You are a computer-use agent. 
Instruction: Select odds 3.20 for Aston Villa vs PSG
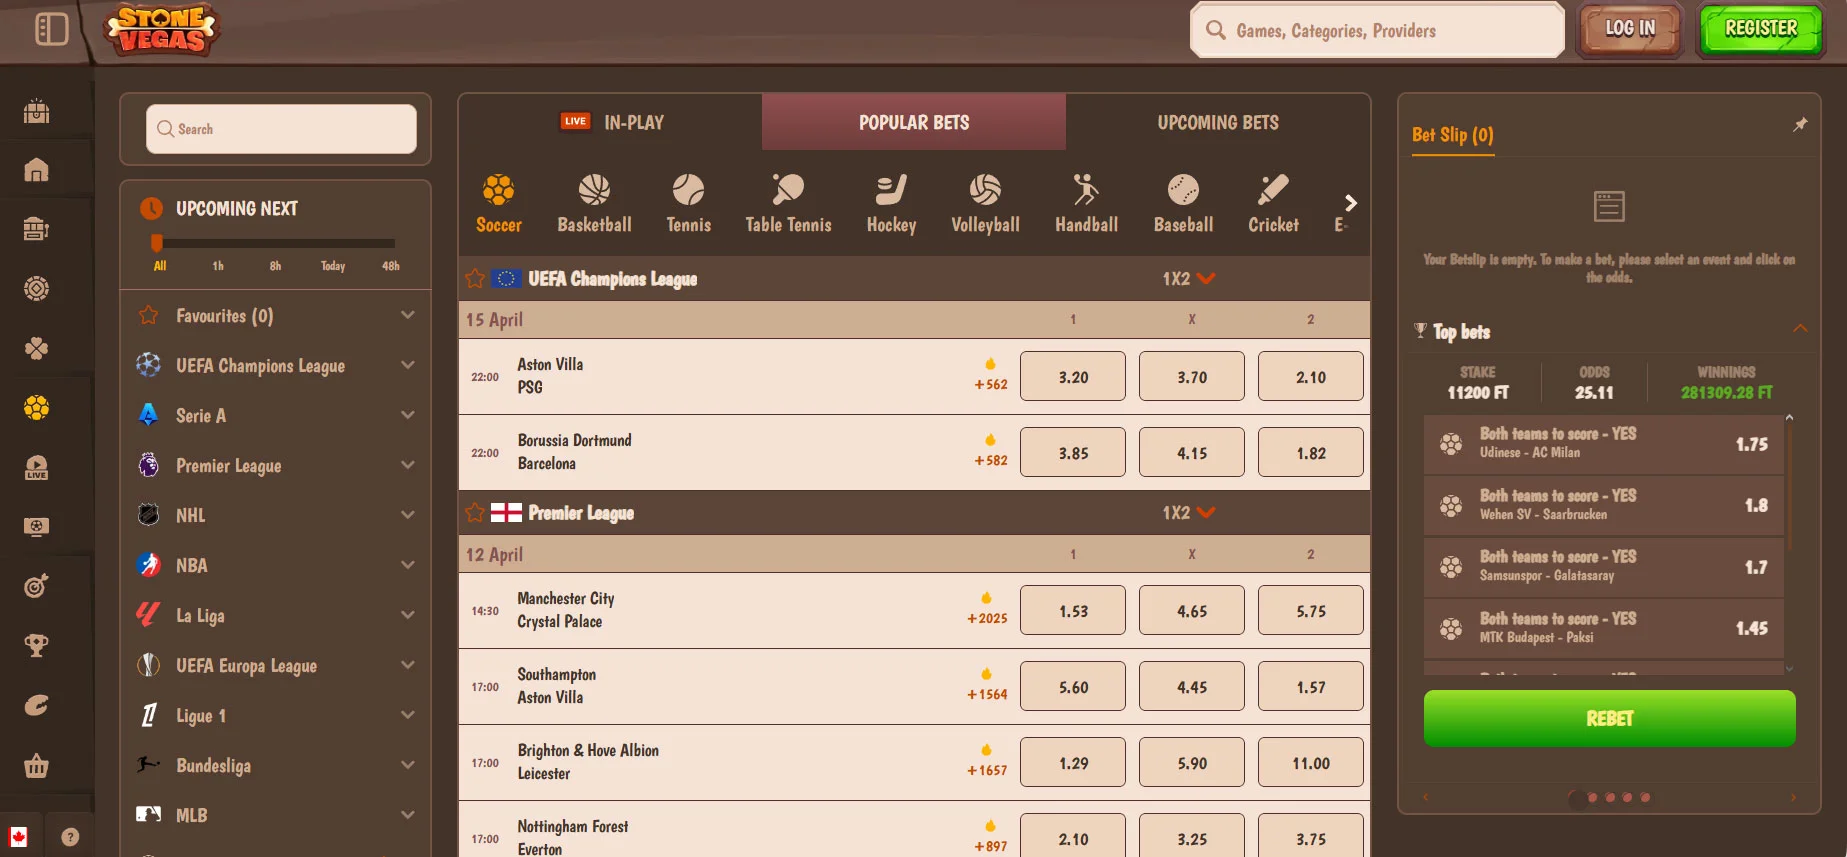pos(1073,377)
